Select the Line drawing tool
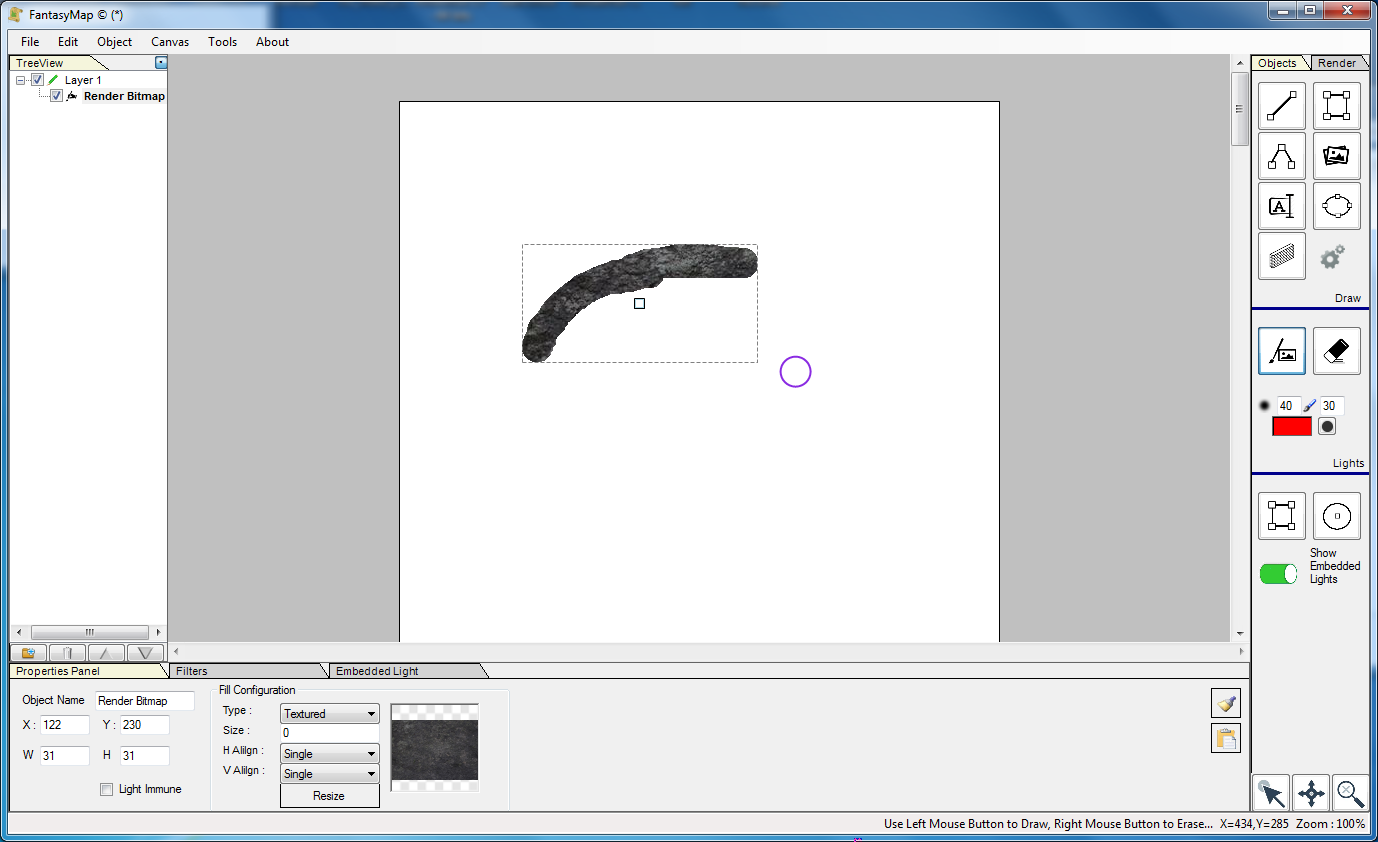Image resolution: width=1378 pixels, height=842 pixels. pos(1282,106)
